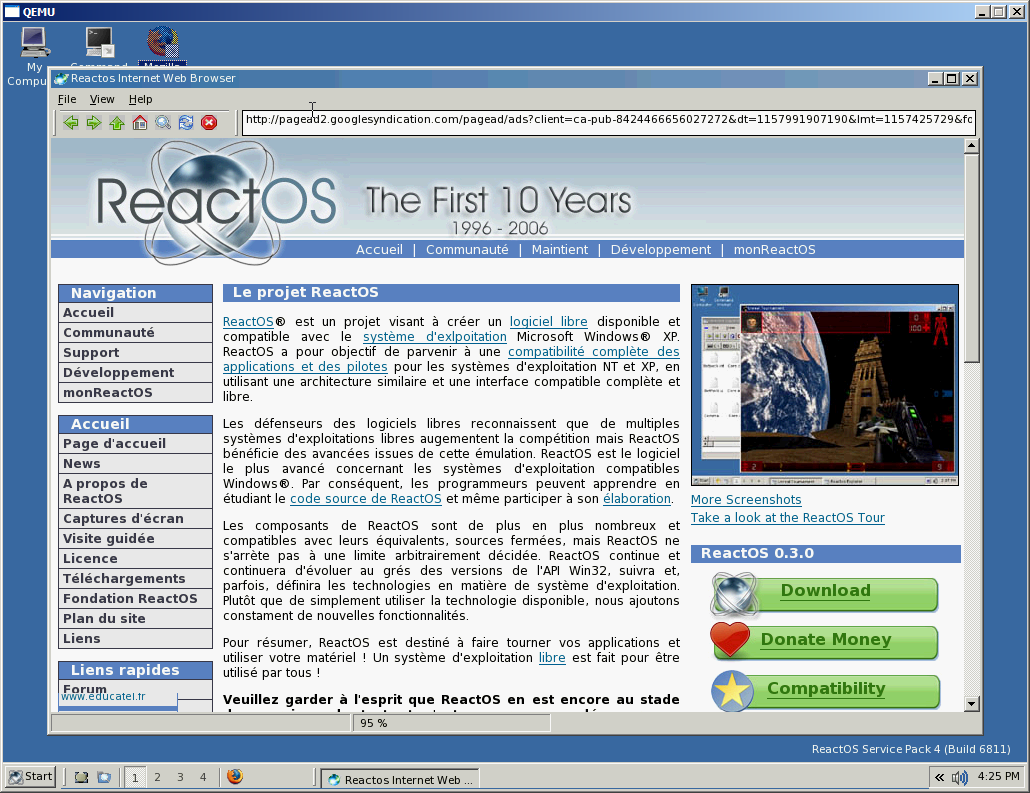
Task: Click the ReactOS logo in page header
Action: tap(217, 203)
